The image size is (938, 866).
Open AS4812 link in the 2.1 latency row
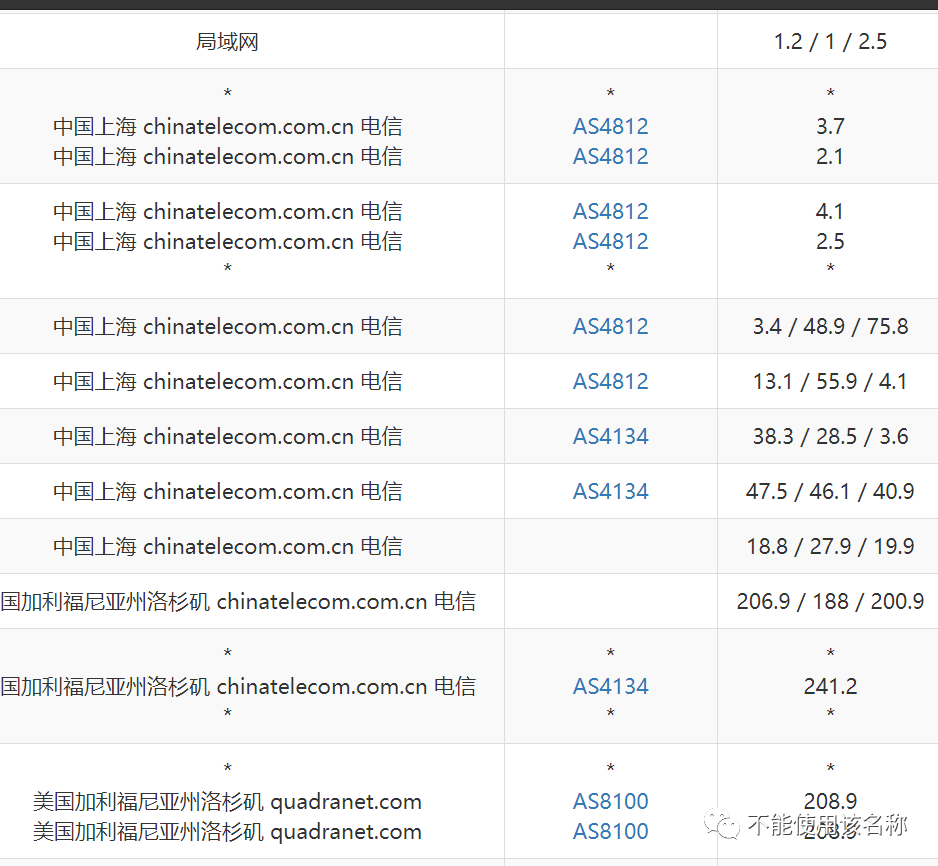[x=610, y=156]
